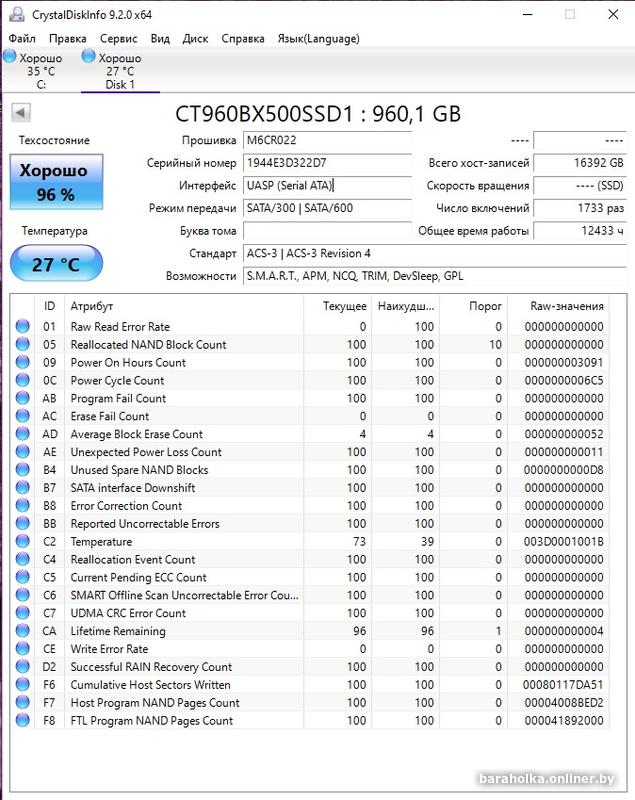Image resolution: width=635 pixels, height=800 pixels.
Task: Click threshold value 10 in Reallocated NAND row
Action: (495, 345)
